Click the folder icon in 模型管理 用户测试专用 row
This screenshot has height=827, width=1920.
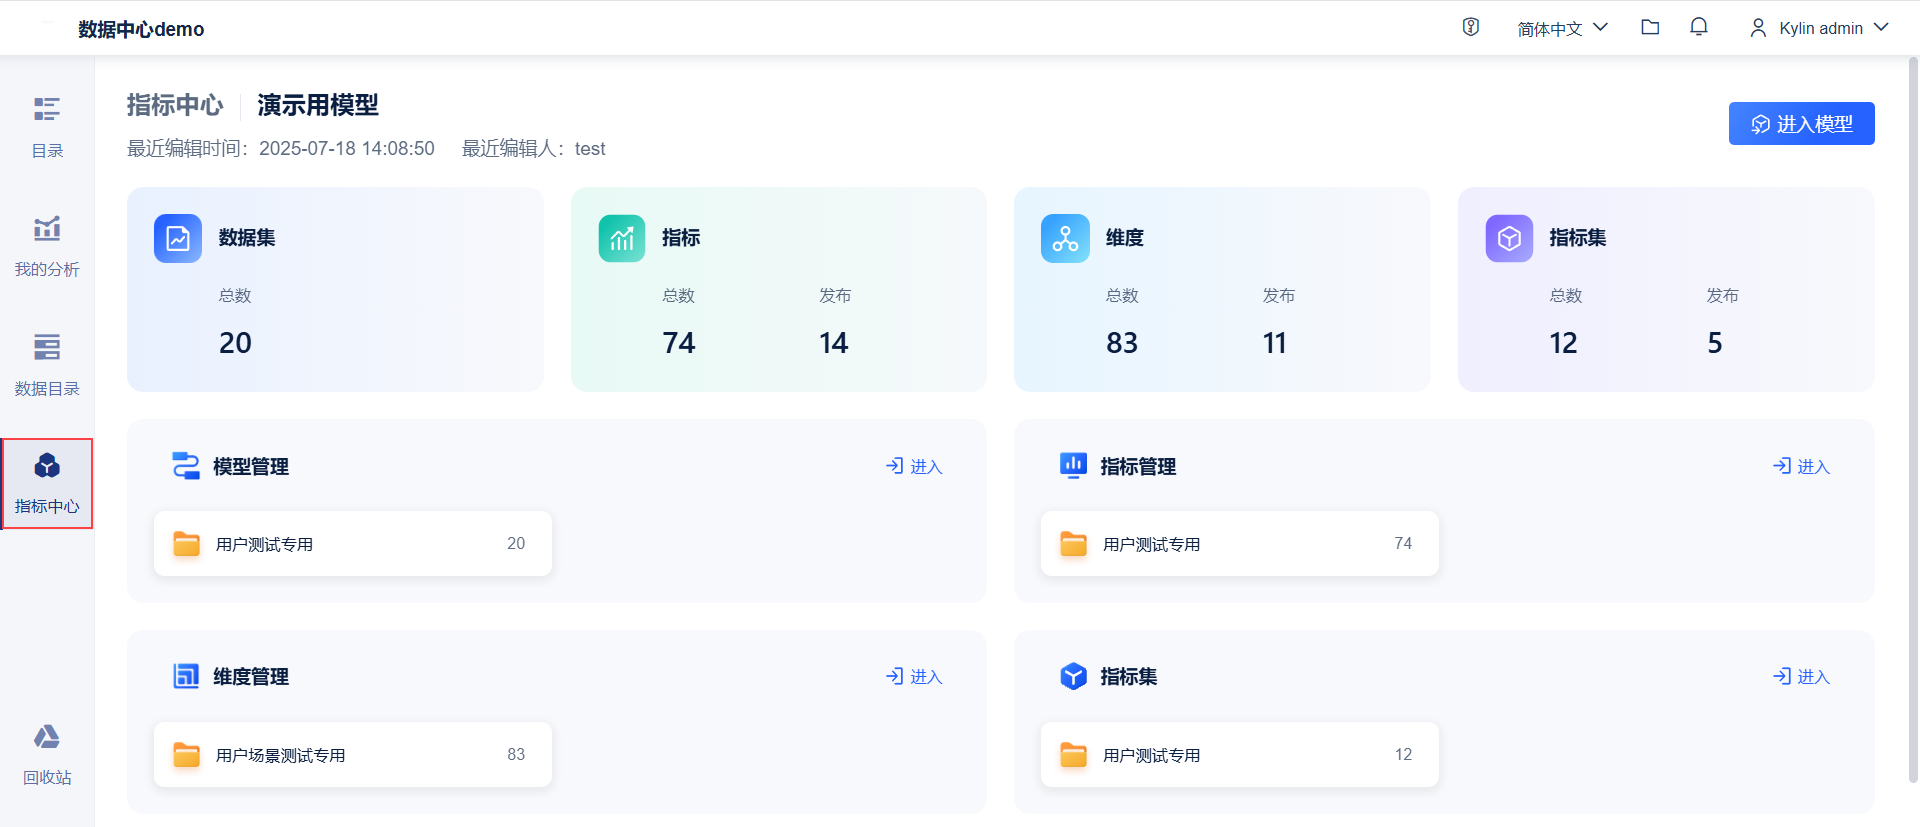pos(187,544)
